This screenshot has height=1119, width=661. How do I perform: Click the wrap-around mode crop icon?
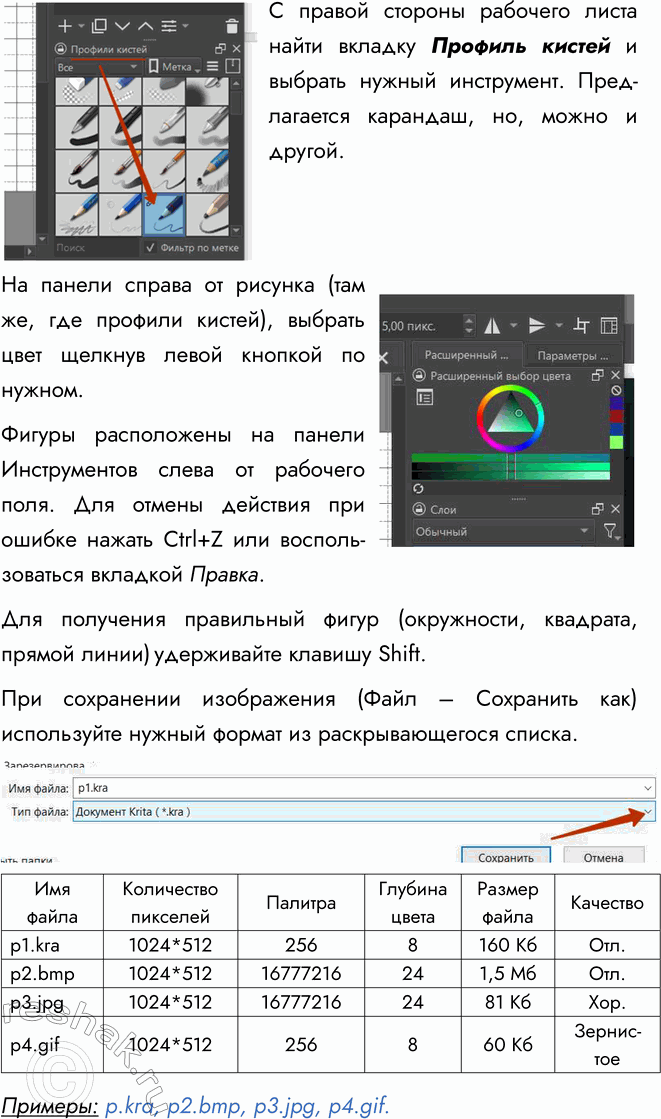click(x=581, y=326)
